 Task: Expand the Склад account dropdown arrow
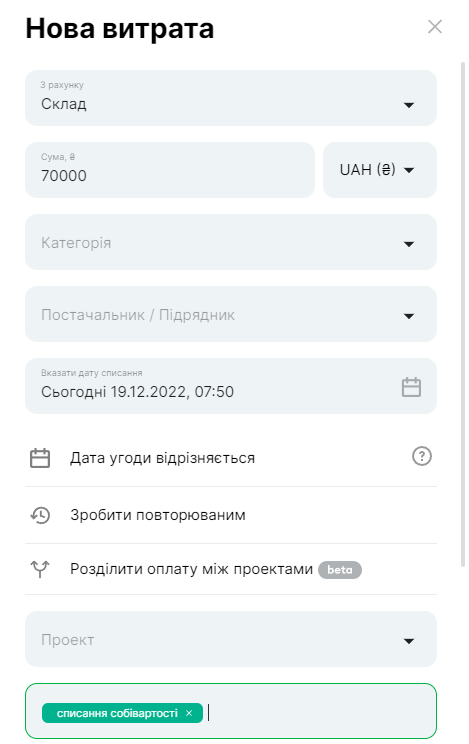pyautogui.click(x=409, y=105)
